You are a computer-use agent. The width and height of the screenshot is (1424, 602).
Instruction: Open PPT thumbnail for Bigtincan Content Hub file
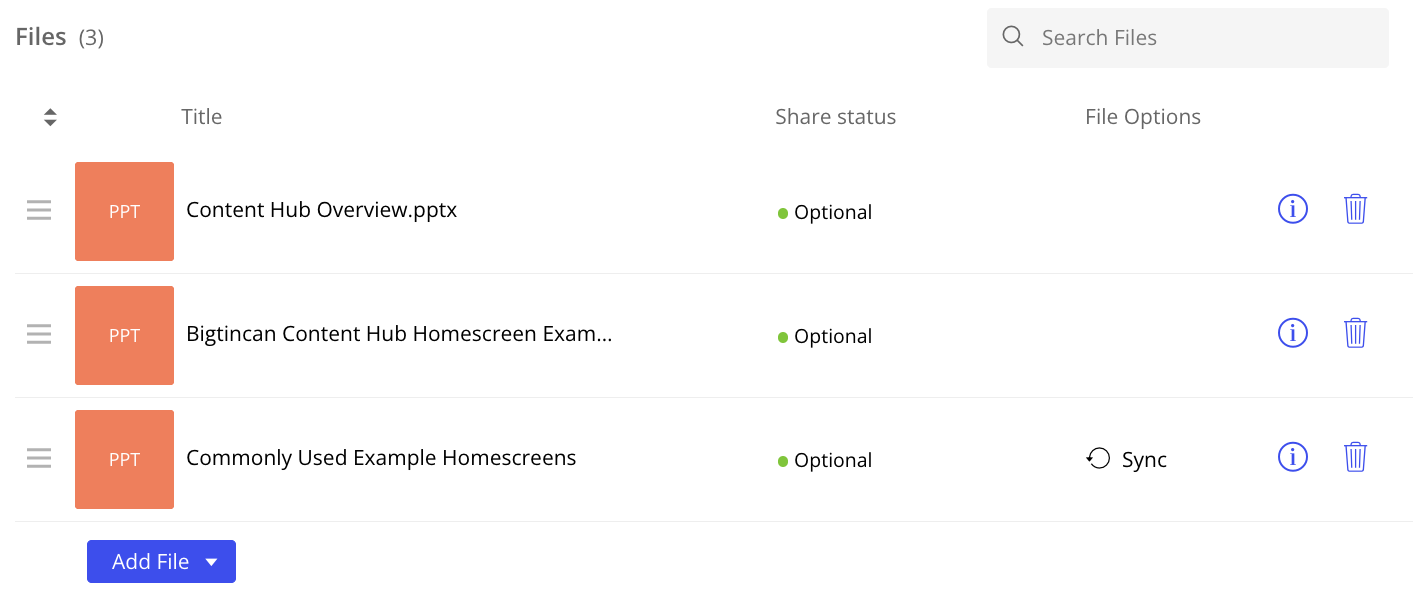(x=124, y=335)
